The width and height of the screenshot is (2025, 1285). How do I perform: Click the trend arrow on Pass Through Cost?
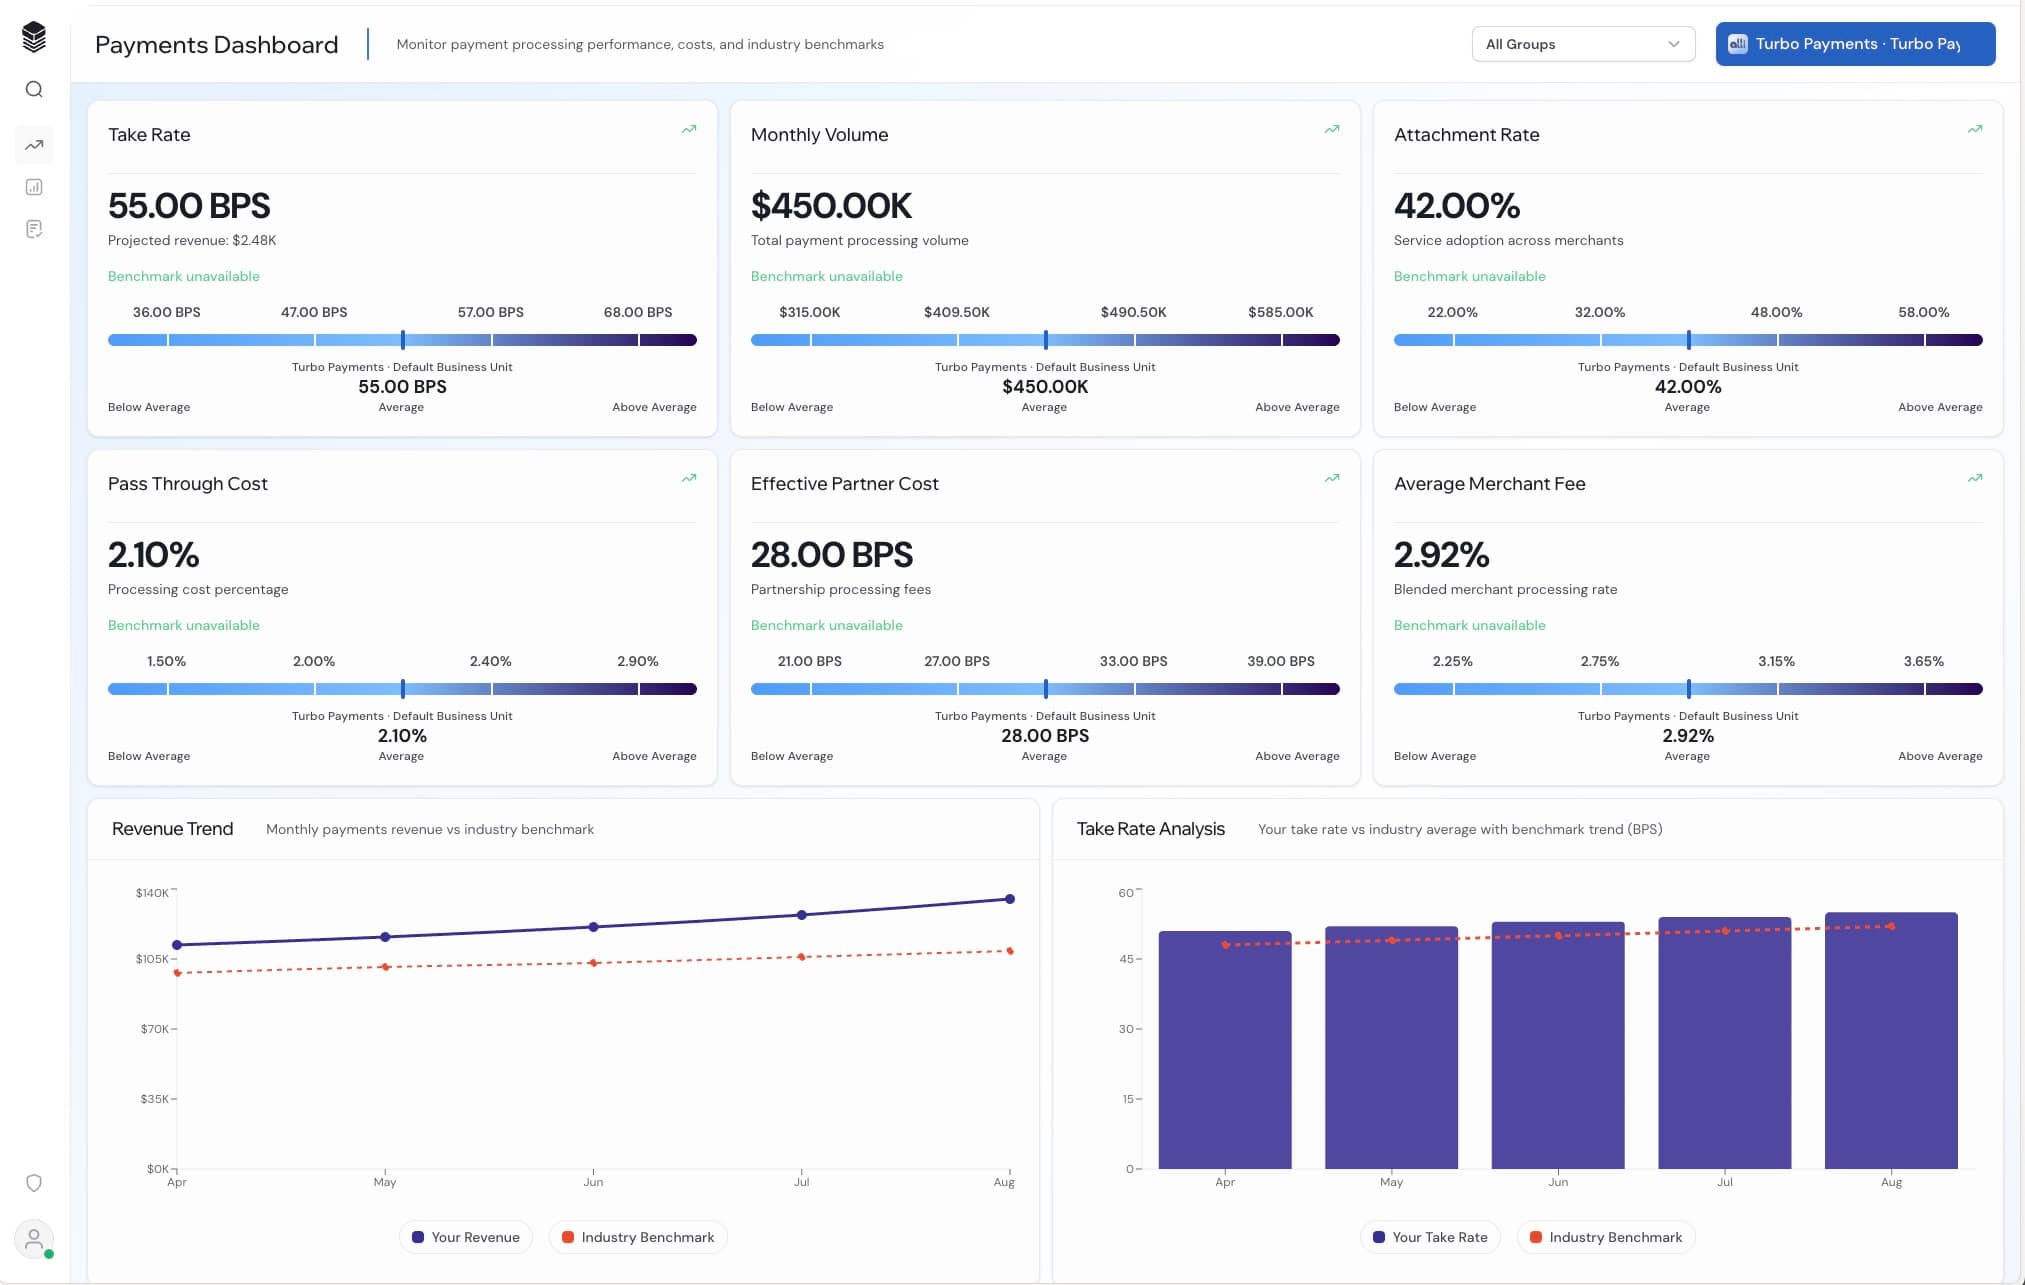click(x=688, y=478)
